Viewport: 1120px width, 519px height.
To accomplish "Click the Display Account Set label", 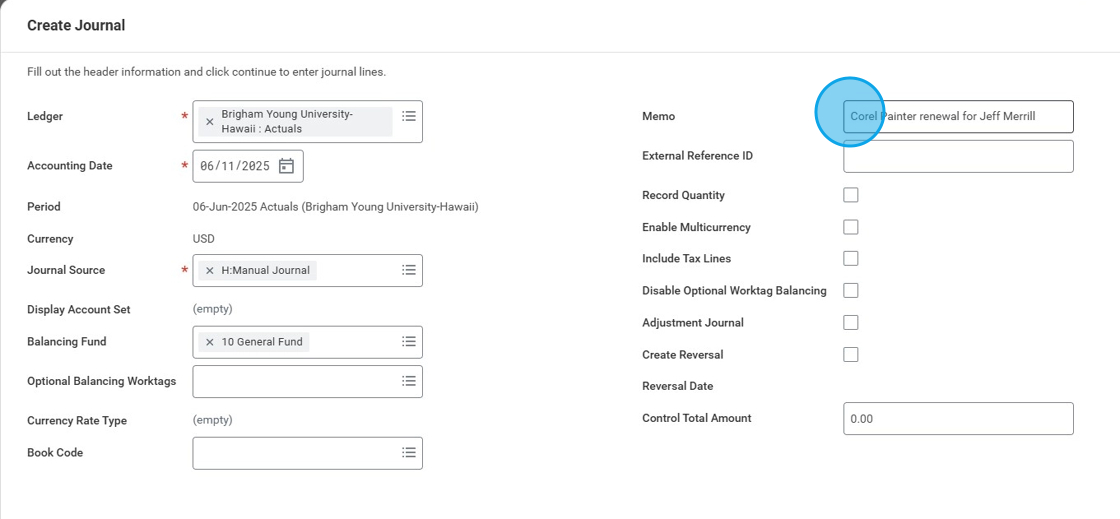I will pyautogui.click(x=79, y=310).
